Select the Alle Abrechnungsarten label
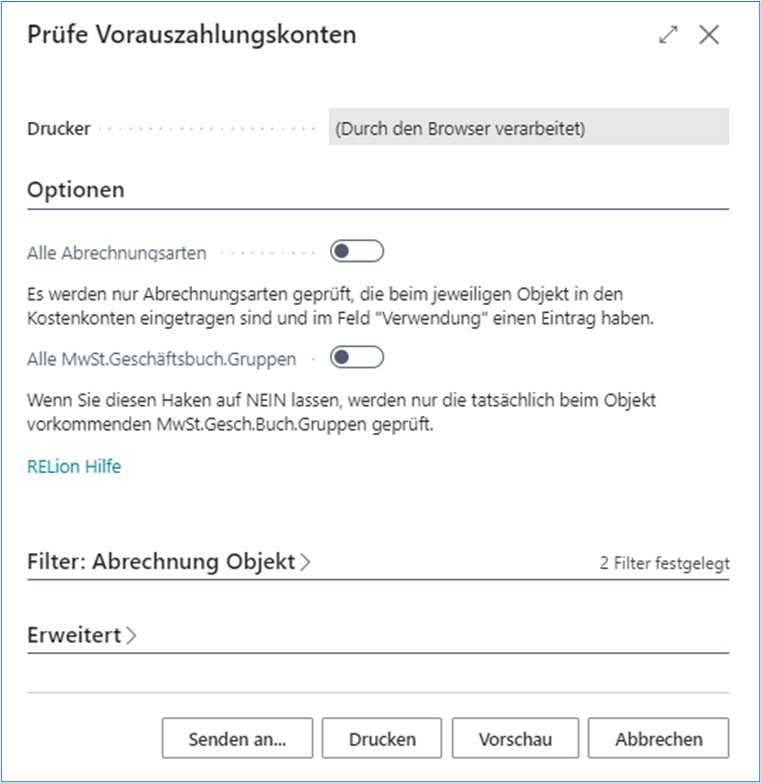 tap(117, 253)
